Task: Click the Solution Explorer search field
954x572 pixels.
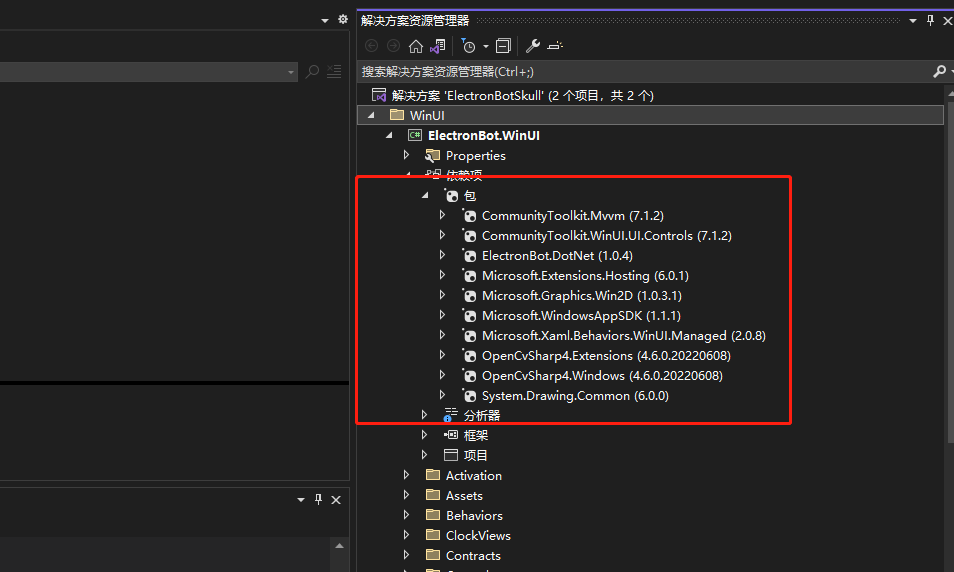Action: tap(645, 72)
